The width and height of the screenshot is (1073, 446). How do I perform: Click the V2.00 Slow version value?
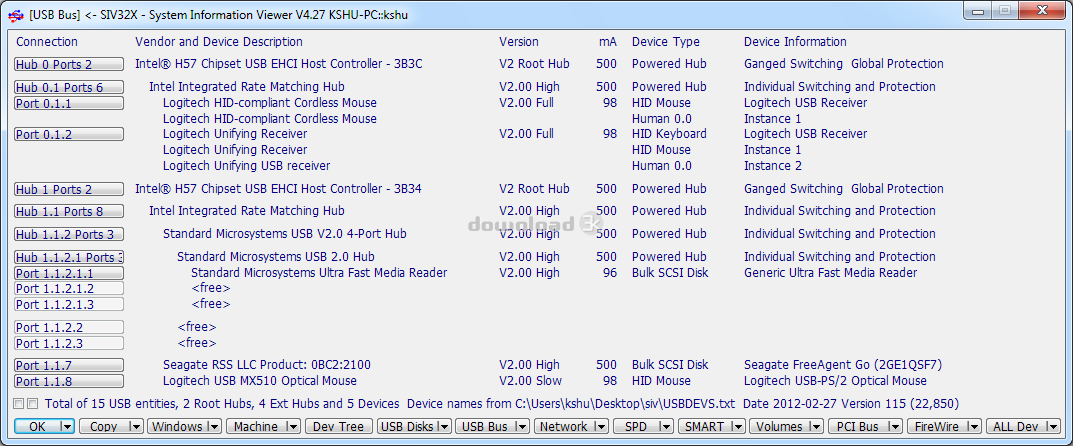point(530,380)
